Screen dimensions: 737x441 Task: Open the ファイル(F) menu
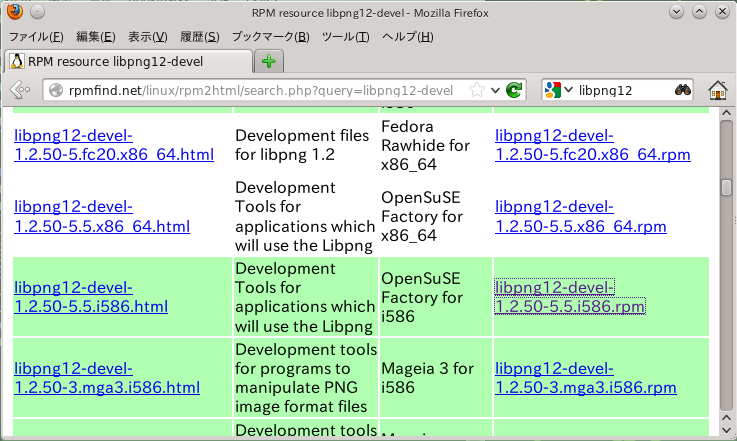coord(36,37)
